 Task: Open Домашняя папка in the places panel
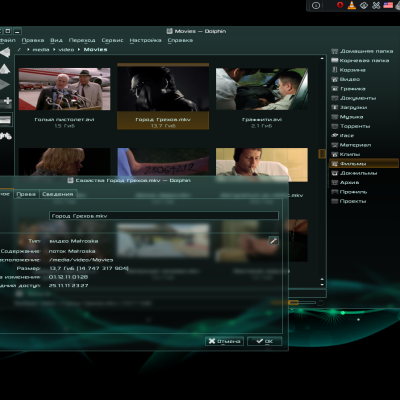pos(362,51)
